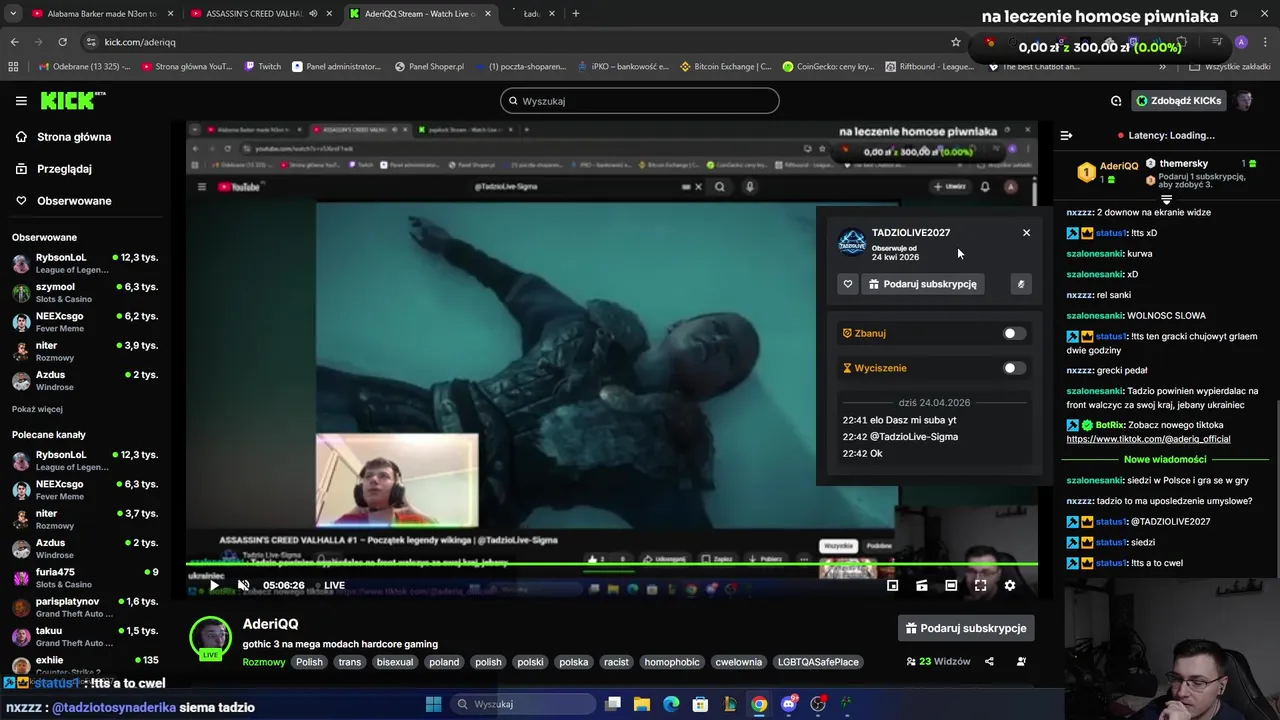
Task: Click the pin icon in user card
Action: click(1021, 284)
